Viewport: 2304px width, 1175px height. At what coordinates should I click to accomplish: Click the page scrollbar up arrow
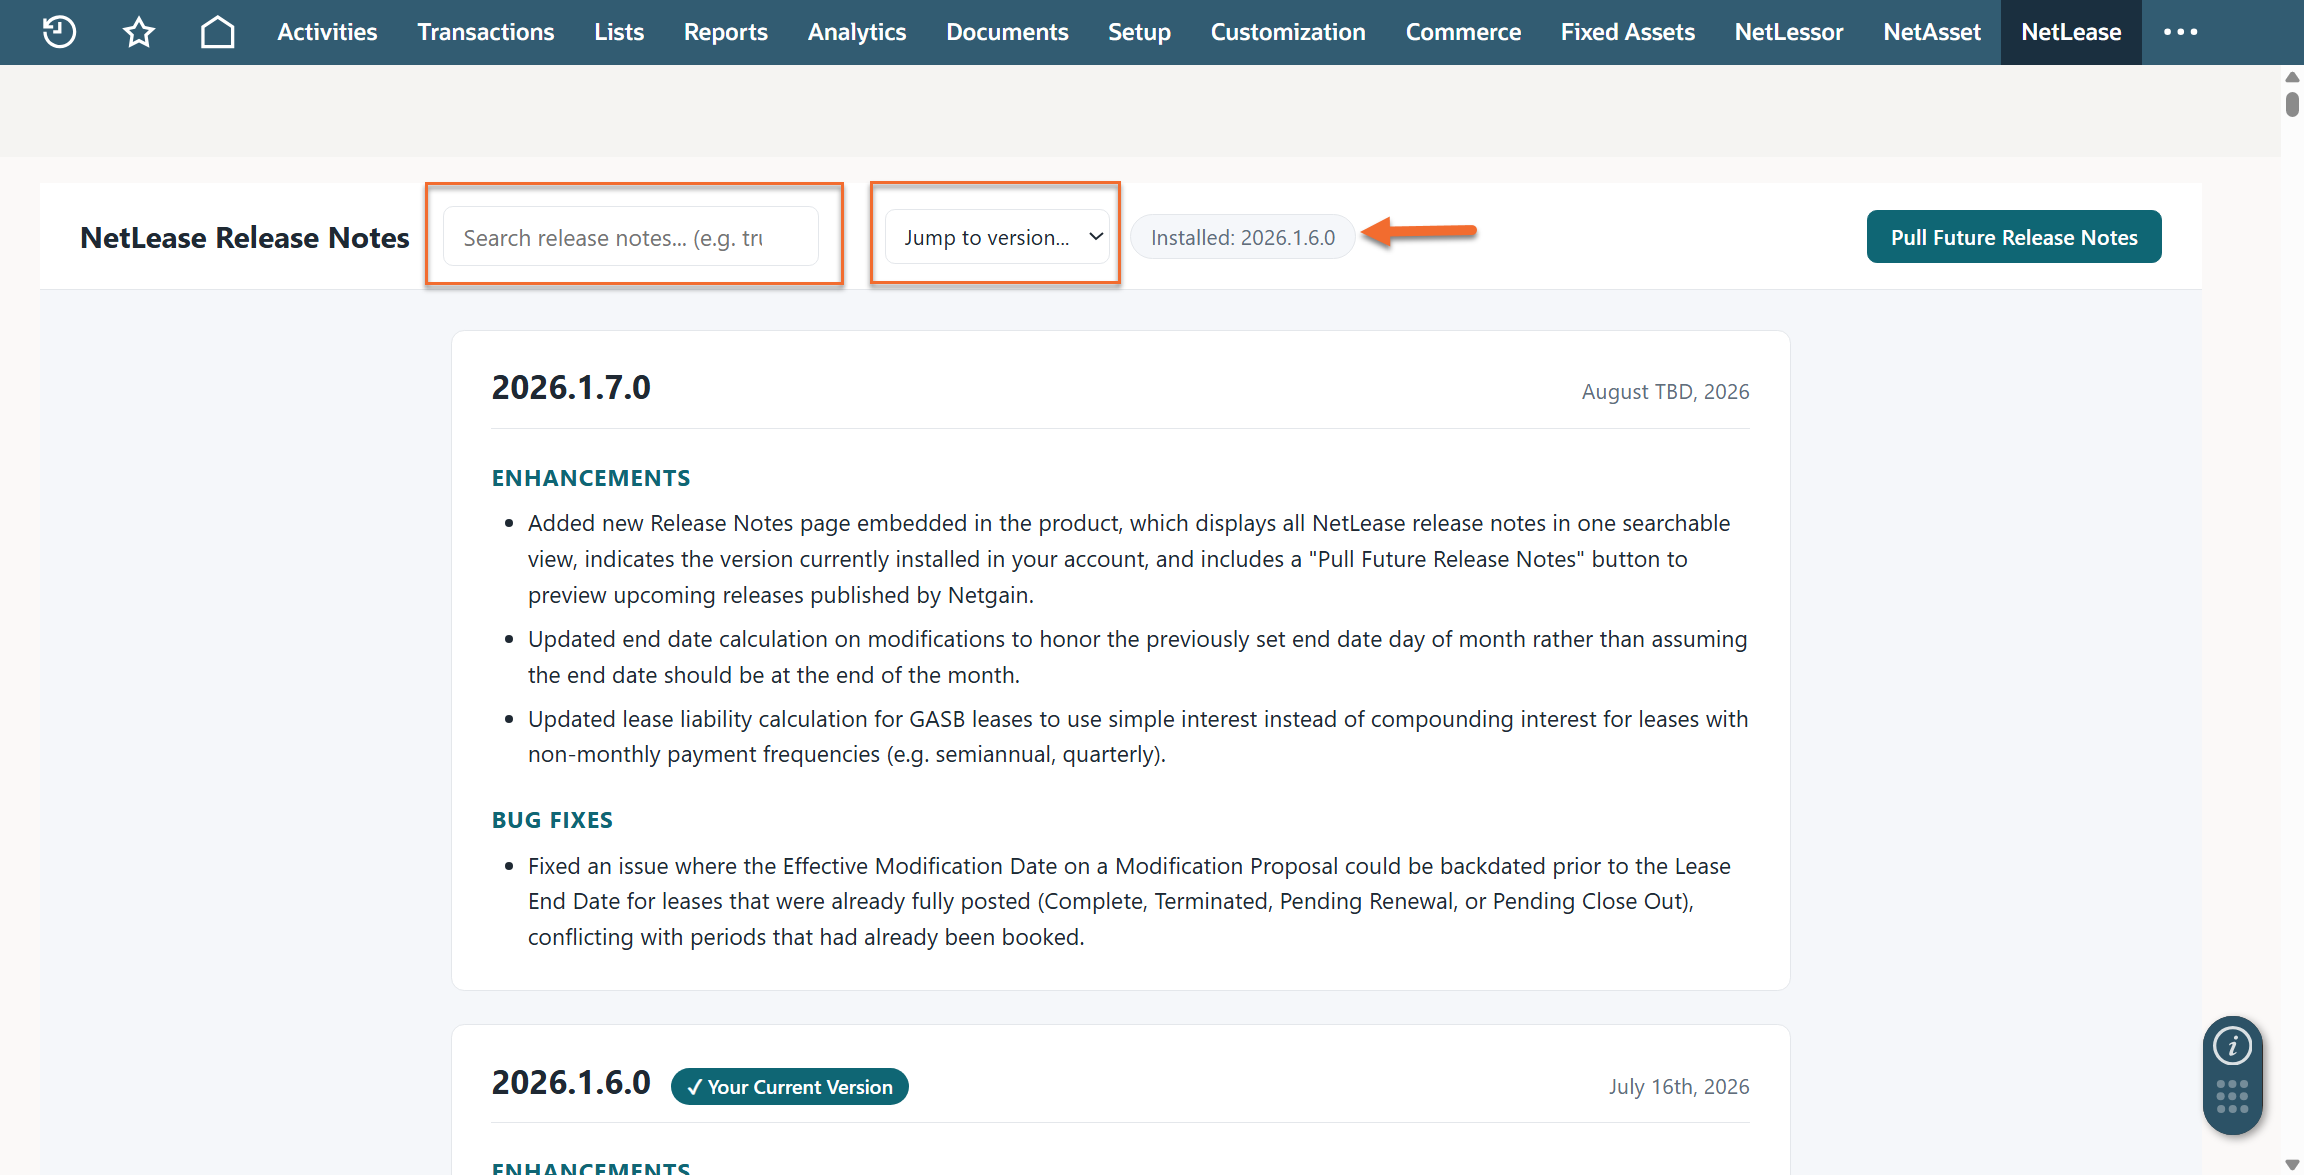[2292, 77]
